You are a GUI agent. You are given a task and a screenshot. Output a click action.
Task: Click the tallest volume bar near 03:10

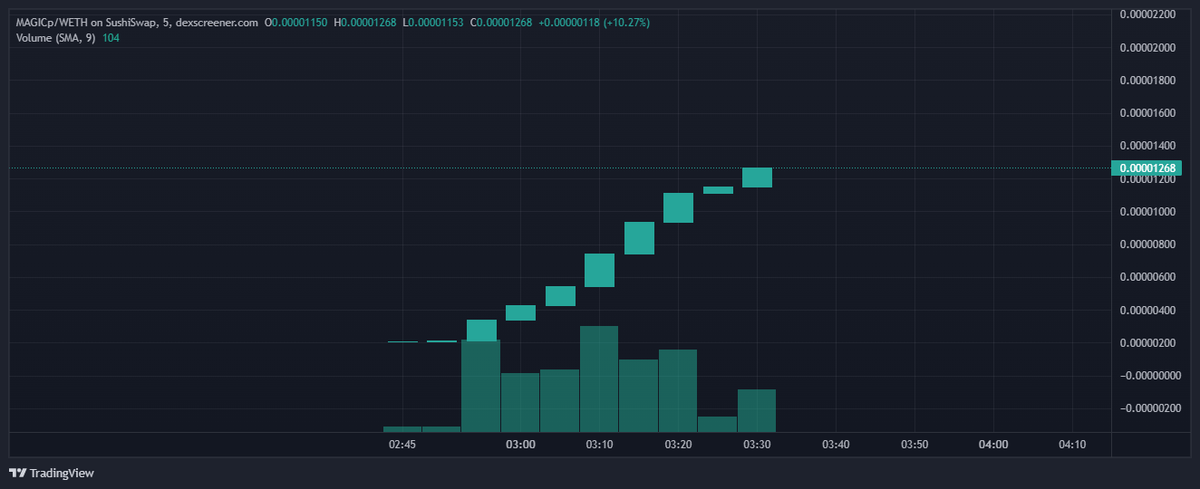[599, 378]
